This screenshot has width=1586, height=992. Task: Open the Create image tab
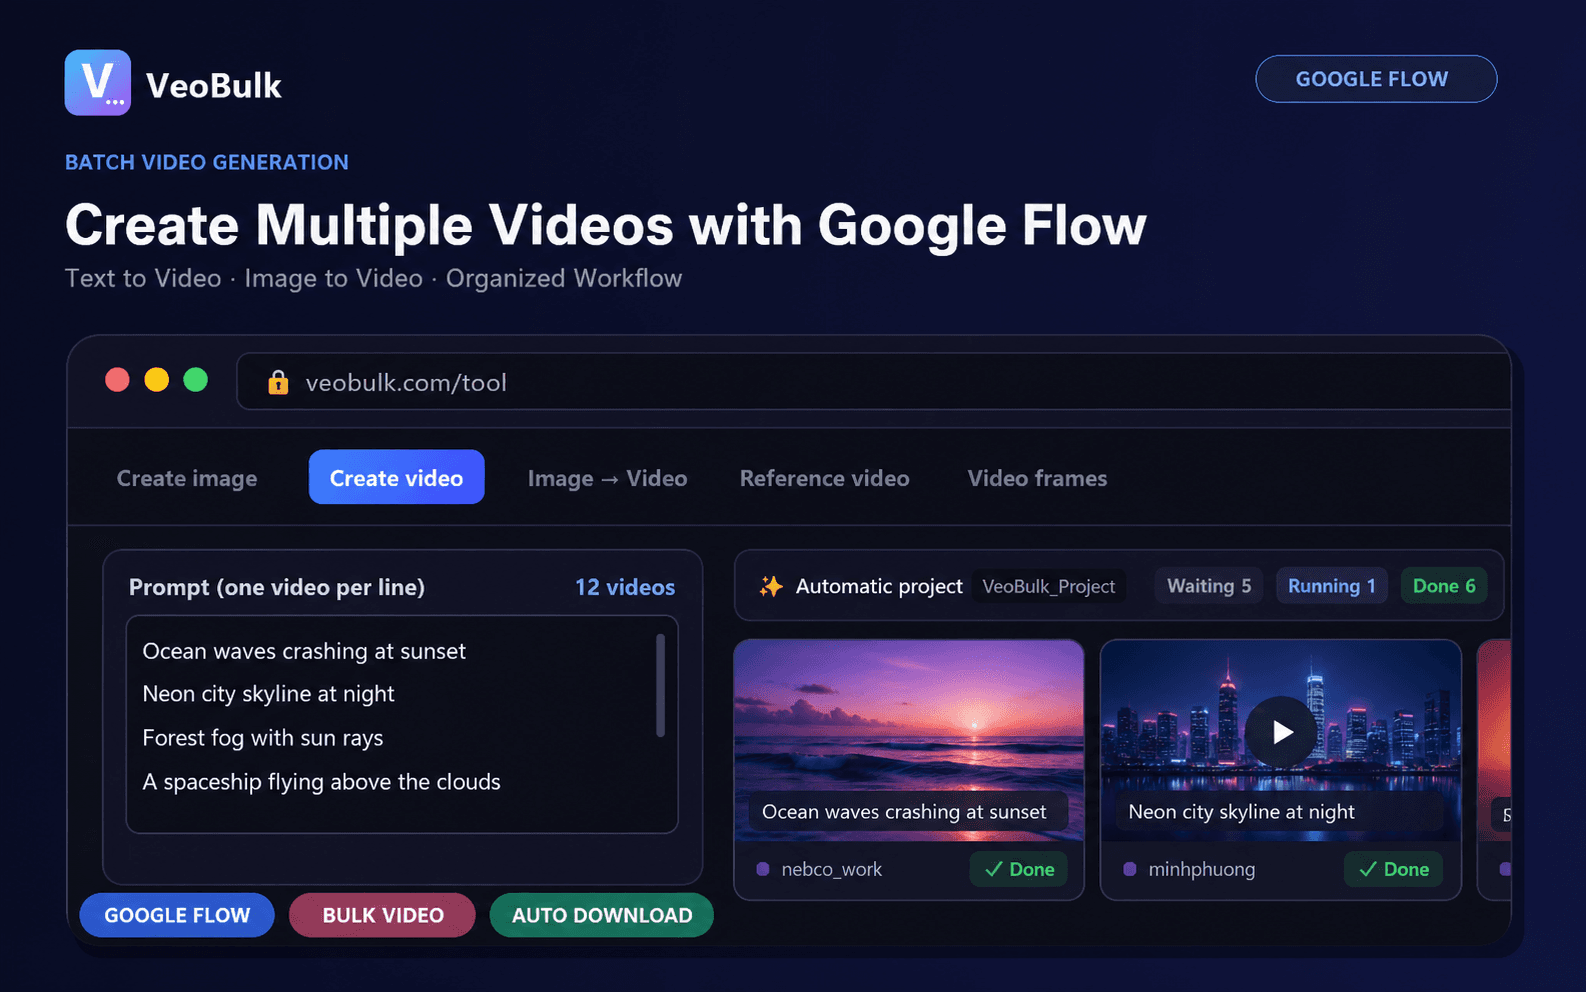click(187, 478)
